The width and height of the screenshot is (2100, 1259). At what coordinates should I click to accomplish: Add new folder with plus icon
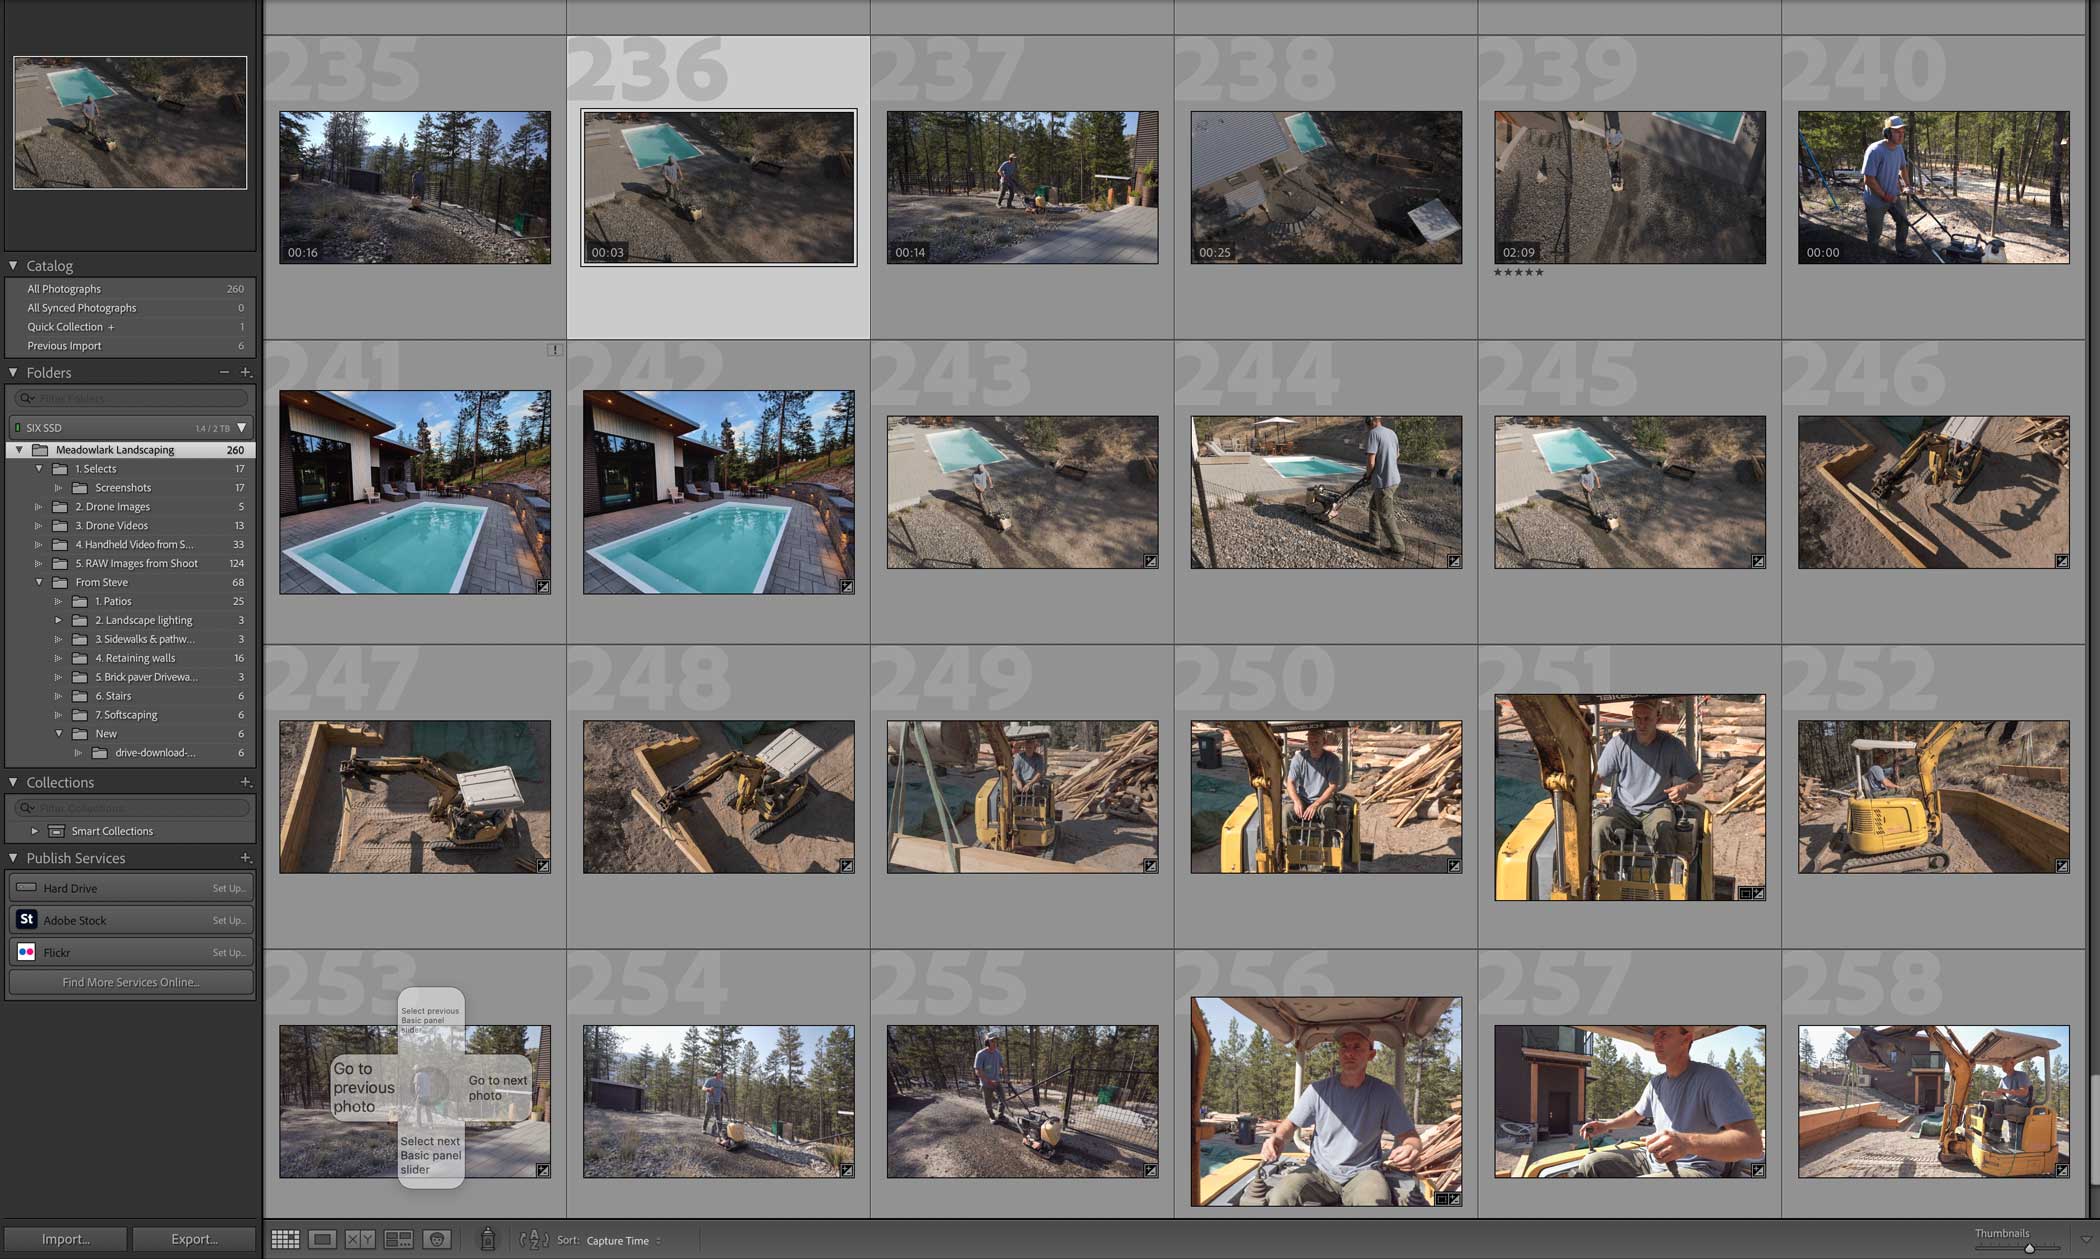pyautogui.click(x=246, y=373)
